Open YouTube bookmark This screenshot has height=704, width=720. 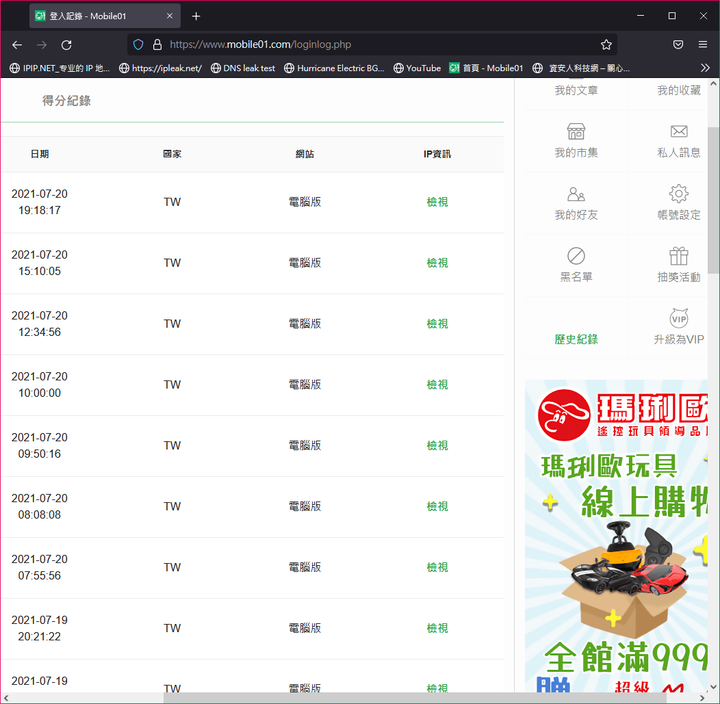(417, 68)
